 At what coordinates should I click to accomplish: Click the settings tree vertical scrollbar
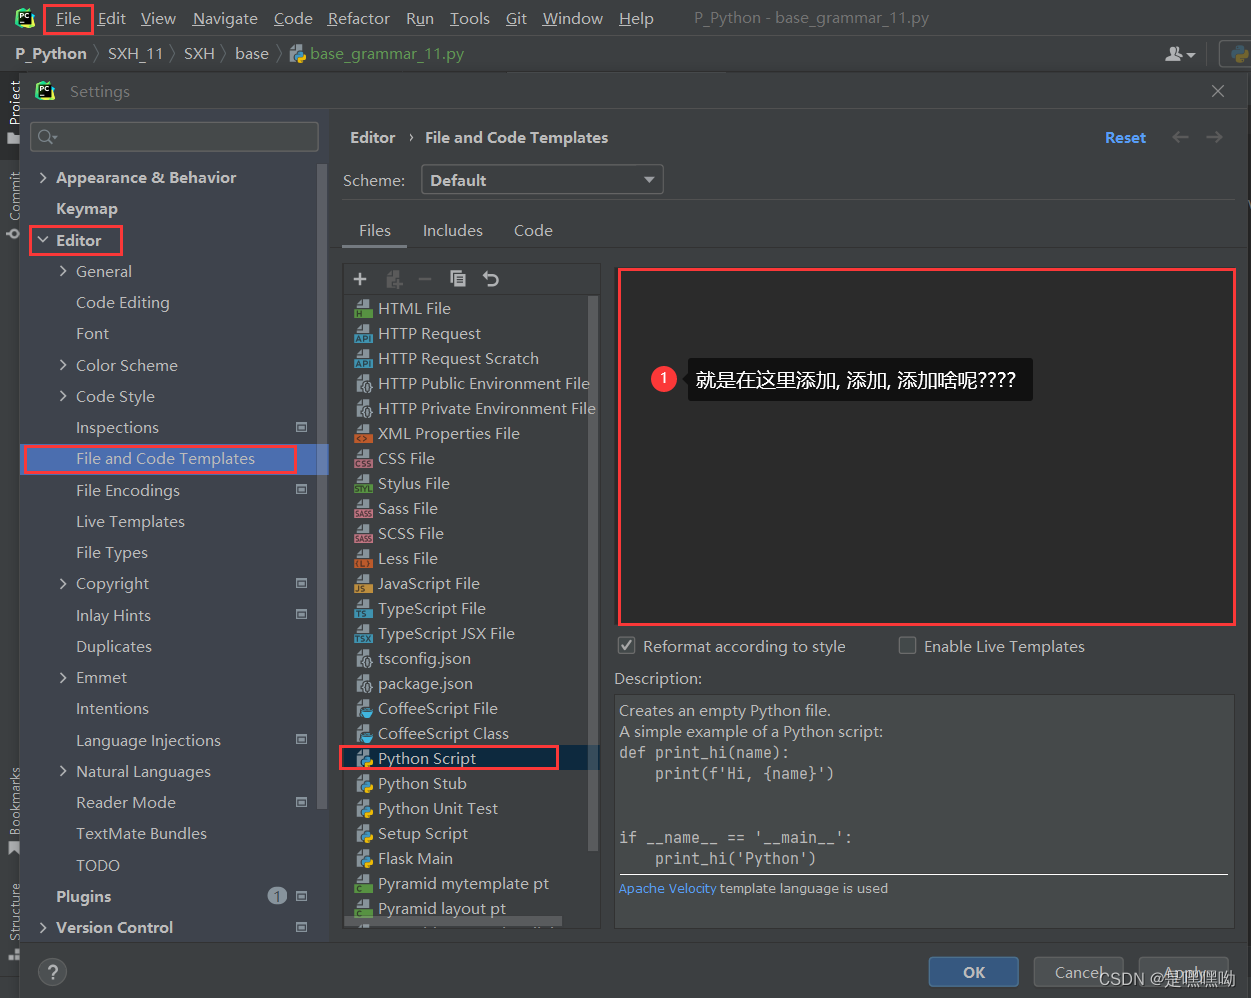(x=322, y=487)
